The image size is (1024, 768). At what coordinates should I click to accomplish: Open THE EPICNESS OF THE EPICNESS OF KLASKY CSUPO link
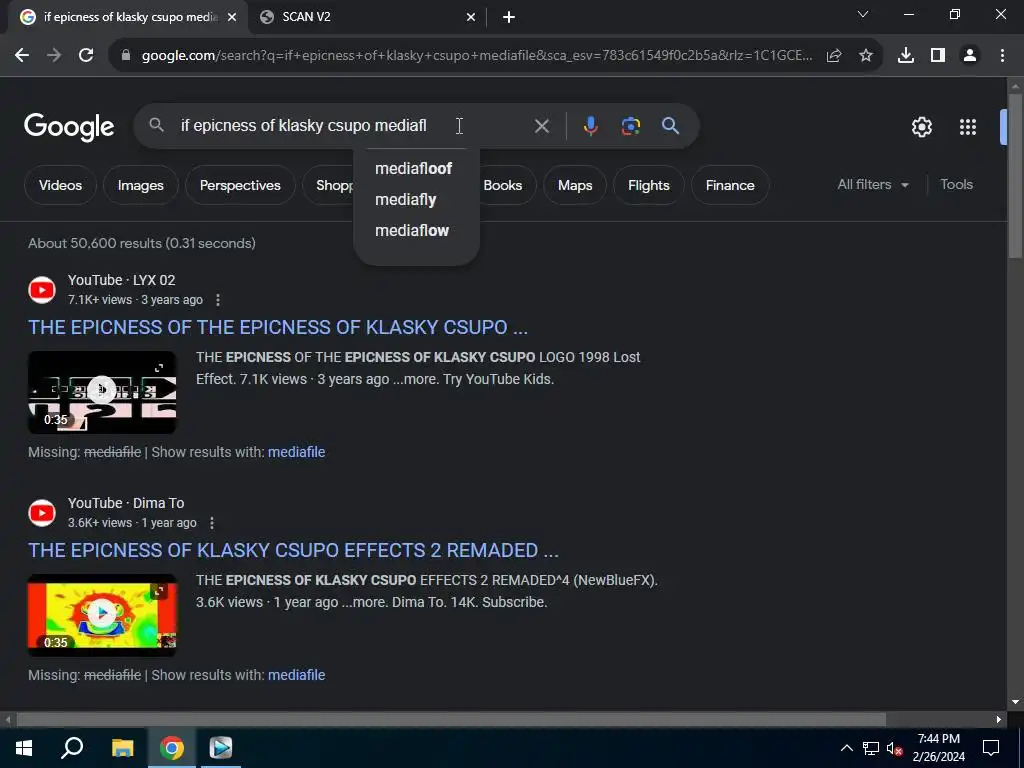coord(278,327)
